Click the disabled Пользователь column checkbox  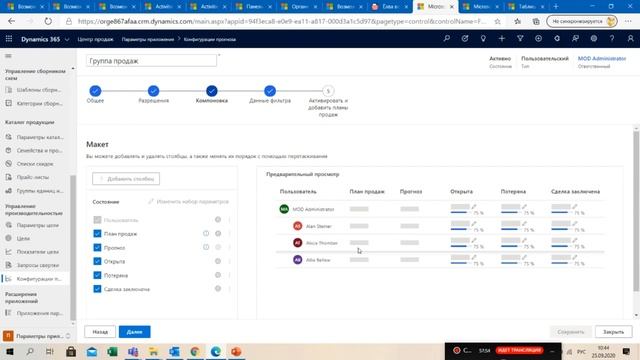click(97, 220)
